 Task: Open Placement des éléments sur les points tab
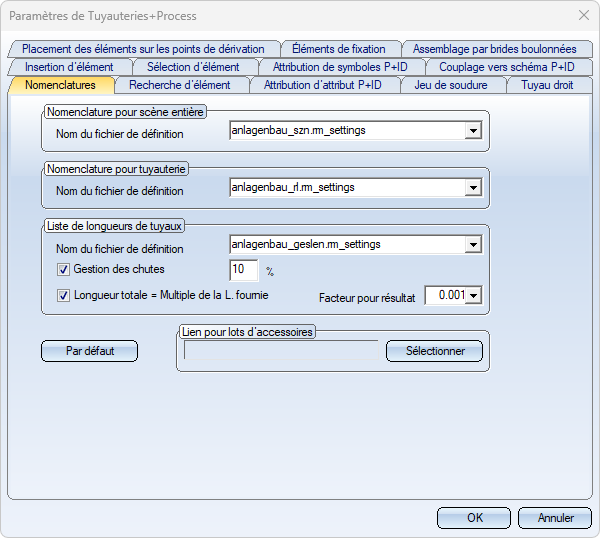tap(143, 49)
